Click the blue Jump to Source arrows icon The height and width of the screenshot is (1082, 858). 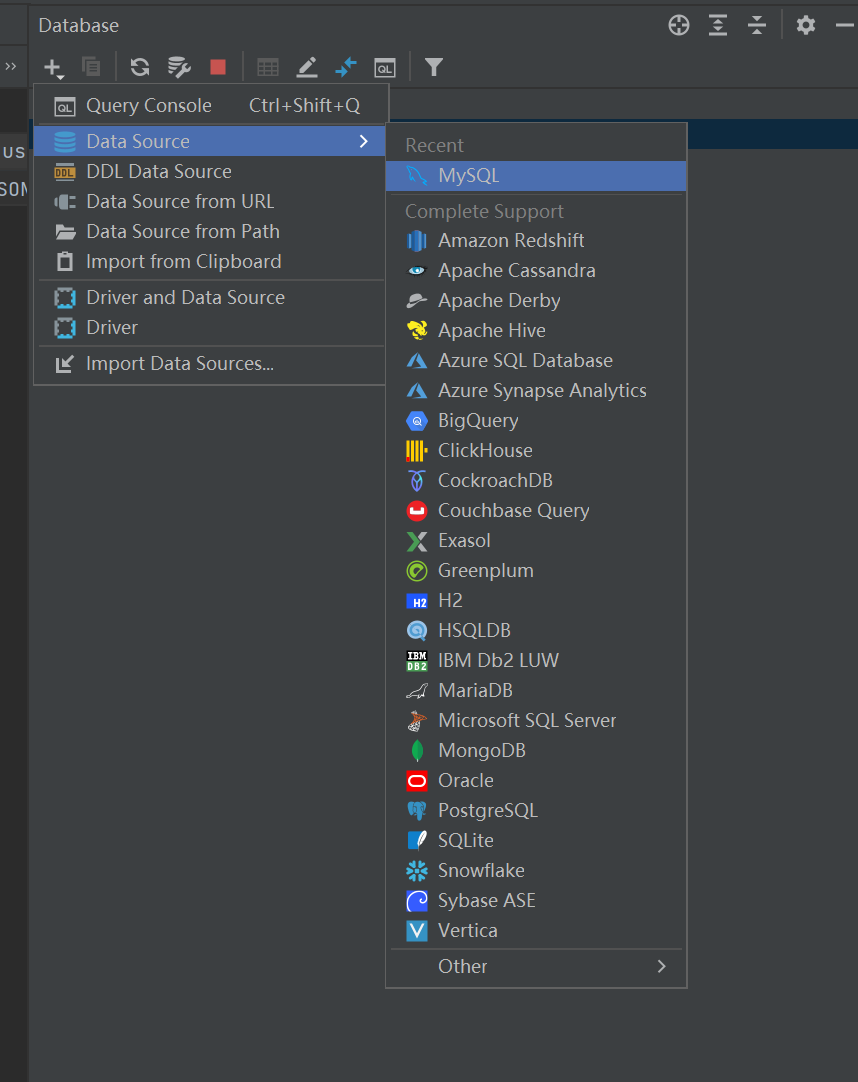[346, 67]
